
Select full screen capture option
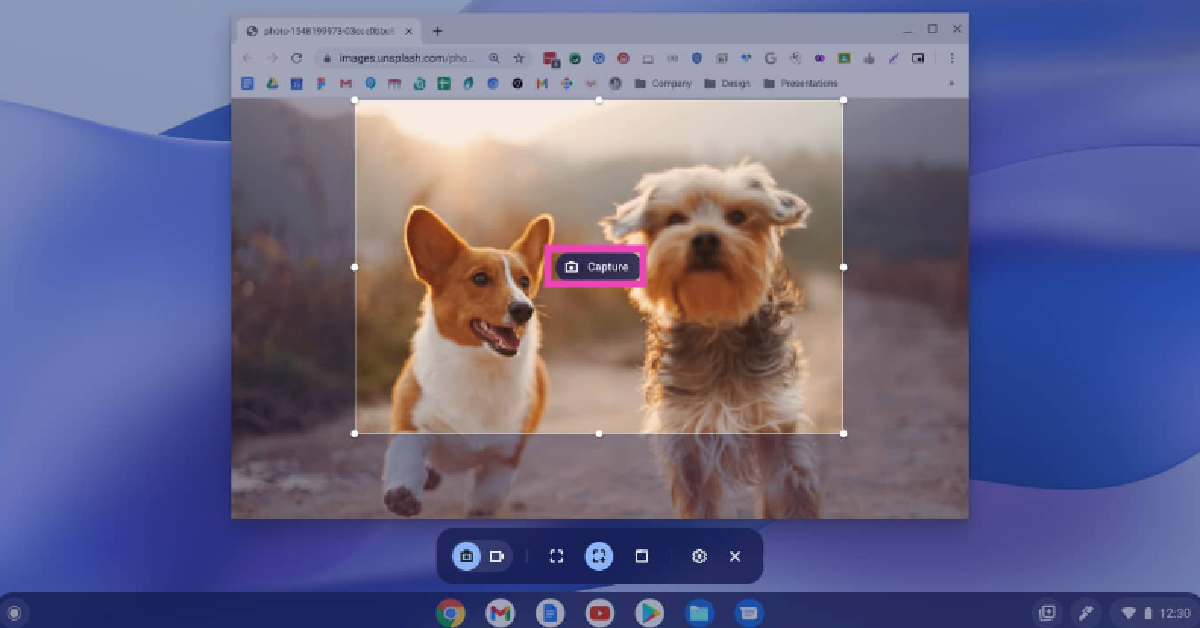[557, 556]
